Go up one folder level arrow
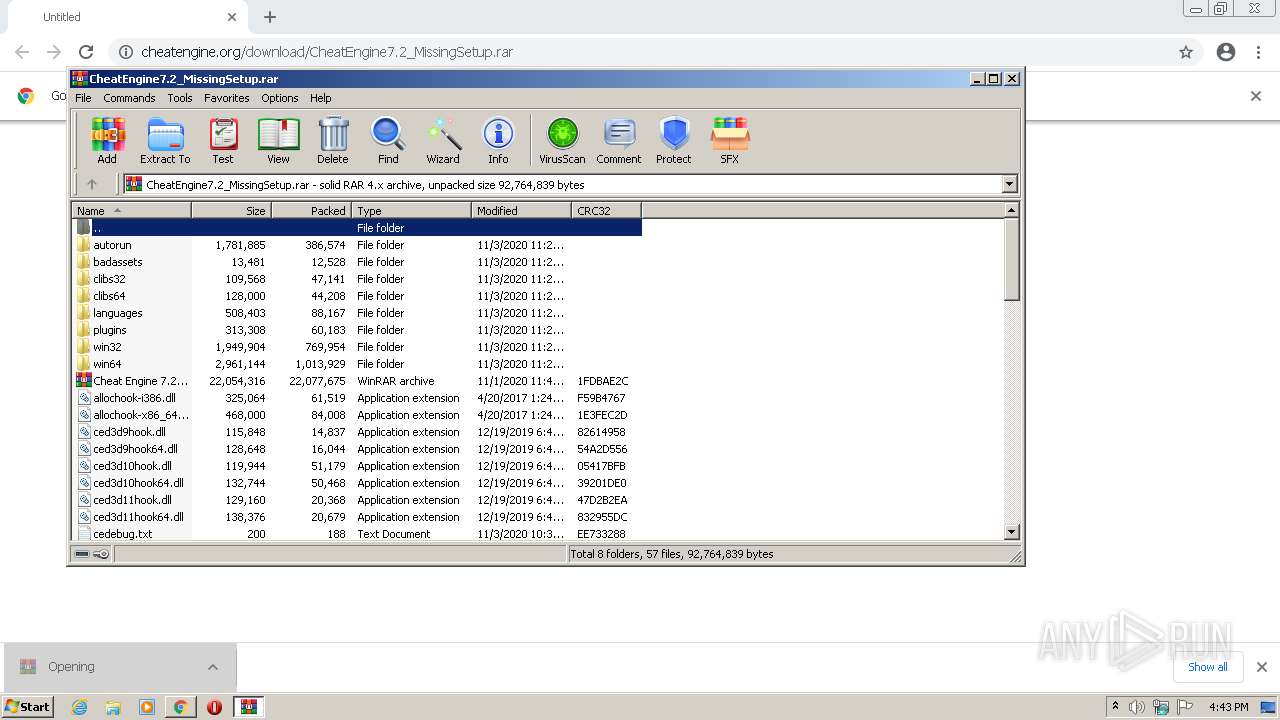1280x720 pixels. [92, 184]
